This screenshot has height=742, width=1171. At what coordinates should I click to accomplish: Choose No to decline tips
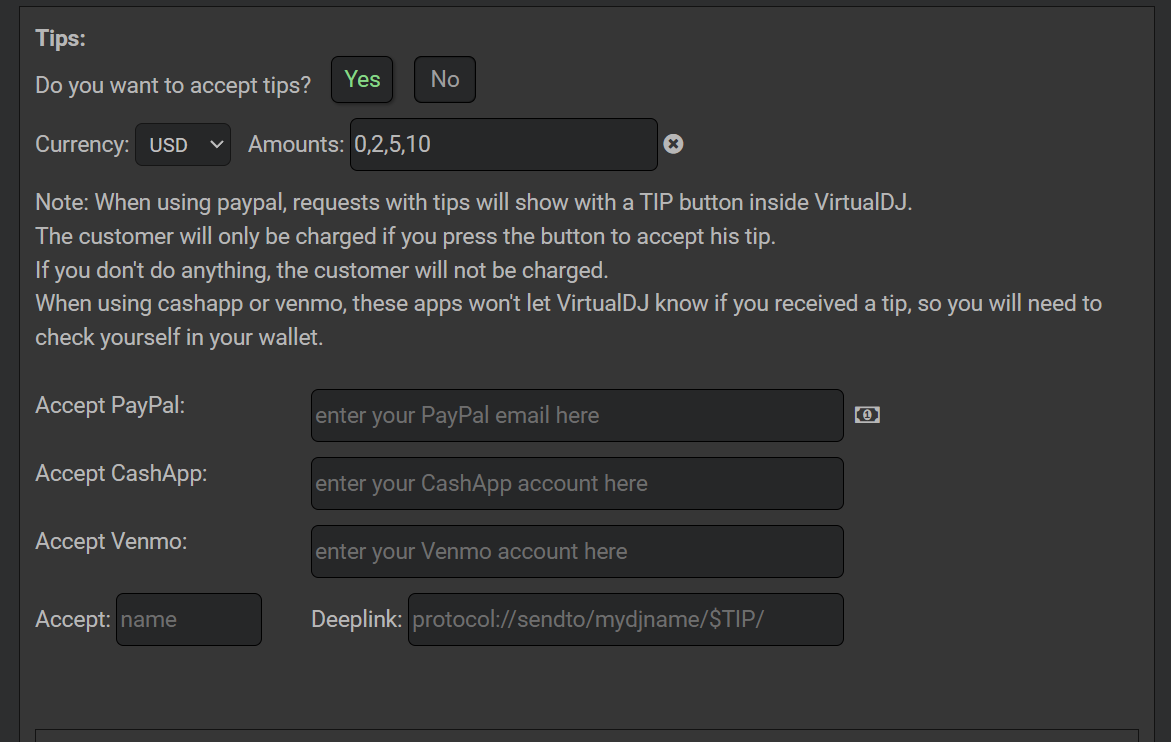tap(445, 79)
